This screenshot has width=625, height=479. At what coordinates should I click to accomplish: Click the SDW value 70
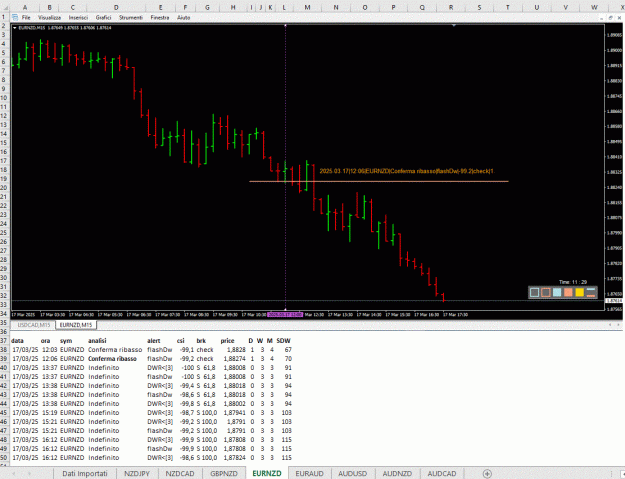(x=288, y=359)
